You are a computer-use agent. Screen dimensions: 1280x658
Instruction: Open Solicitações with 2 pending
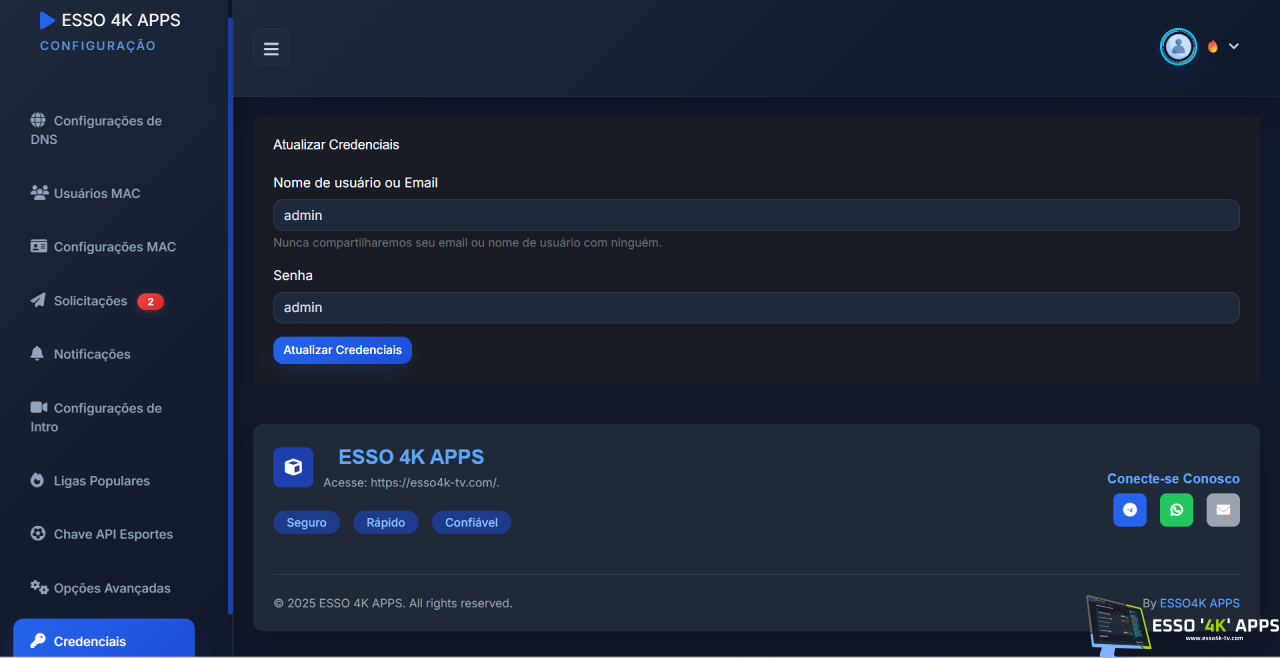(91, 301)
